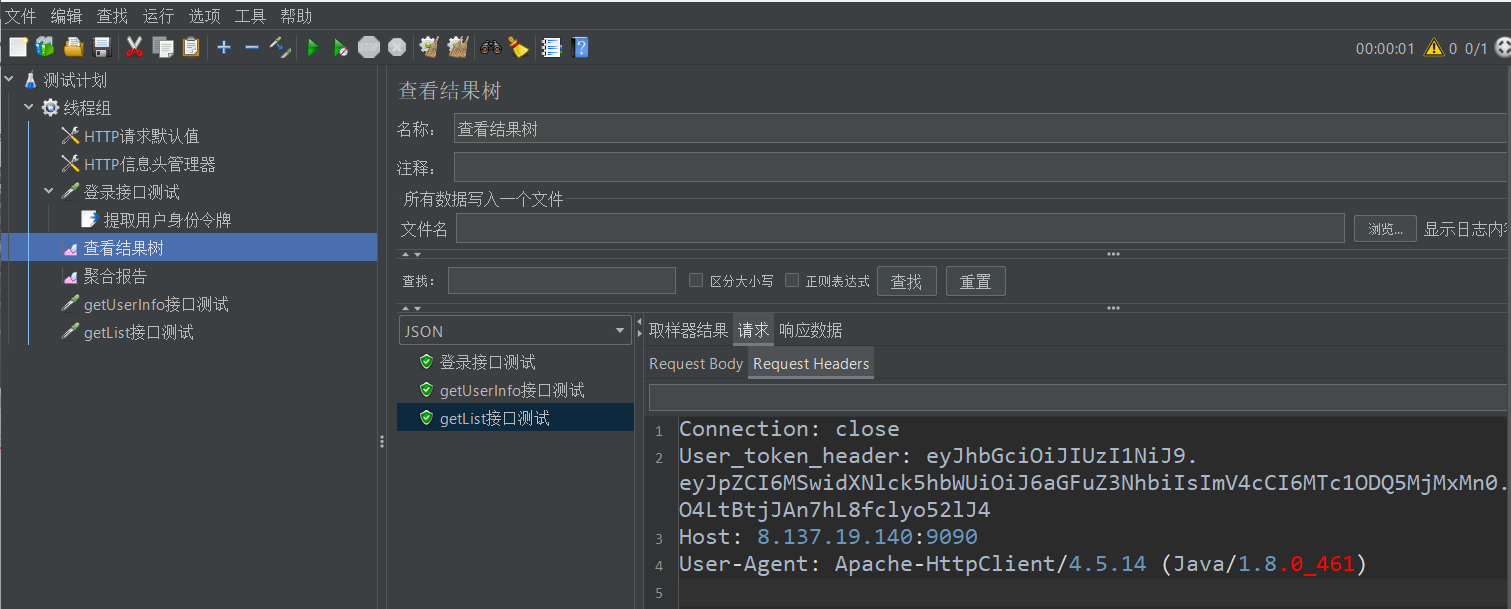Click the 重置 button
The image size is (1511, 609).
(976, 281)
